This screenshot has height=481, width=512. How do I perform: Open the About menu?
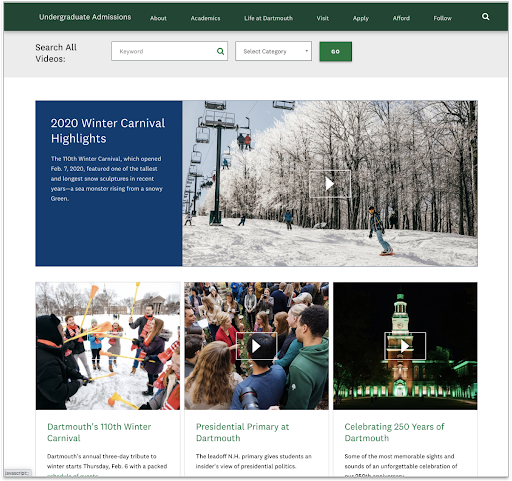[158, 18]
